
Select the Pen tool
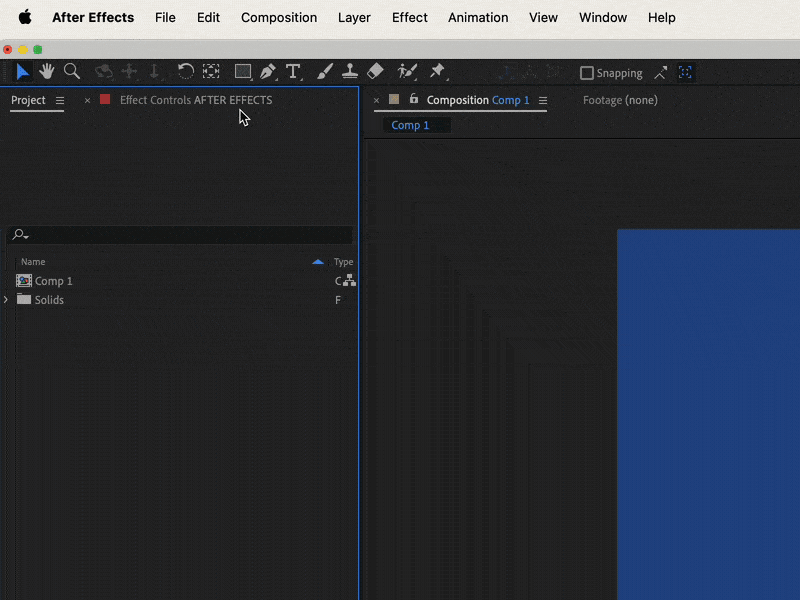click(x=268, y=72)
